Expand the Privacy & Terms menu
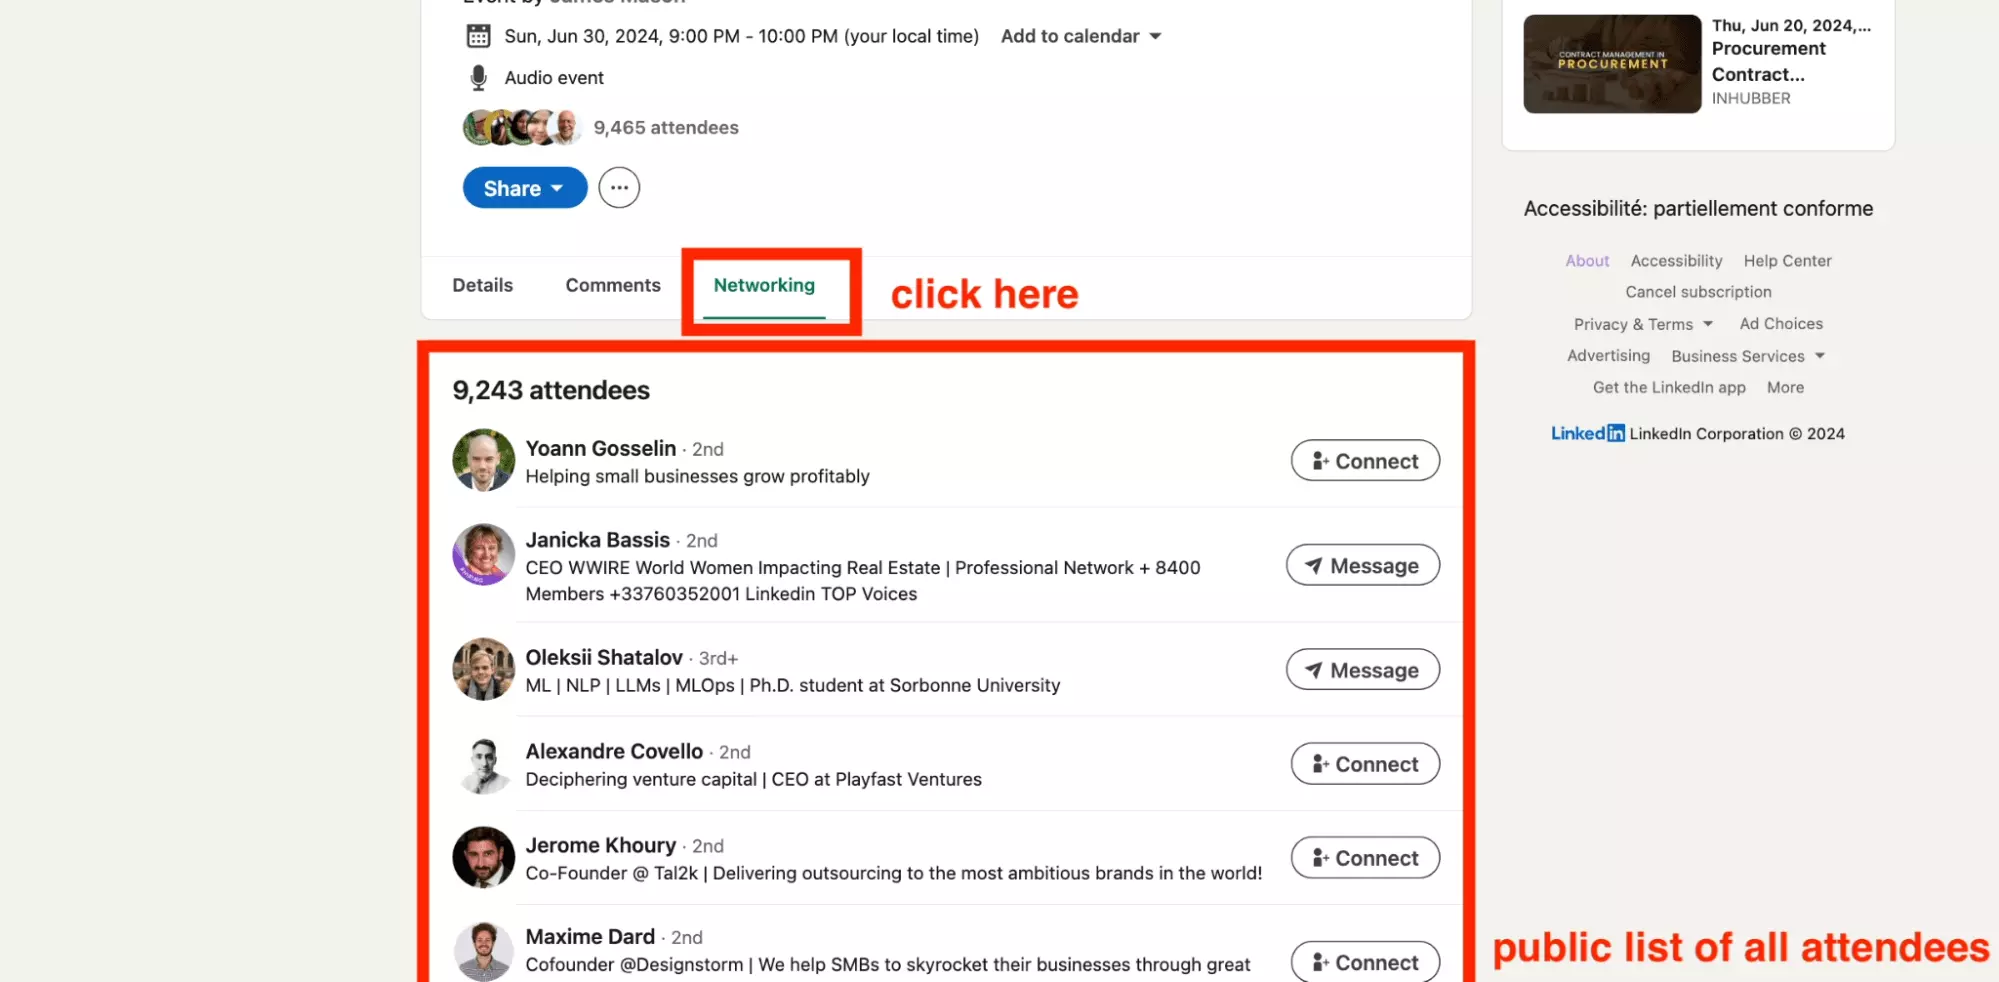1999x982 pixels. pos(1642,324)
